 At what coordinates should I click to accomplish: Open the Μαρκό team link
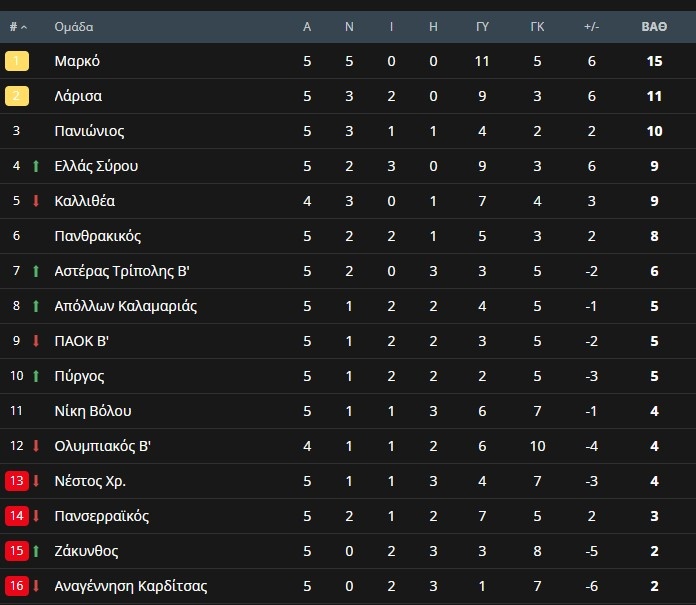pyautogui.click(x=77, y=61)
